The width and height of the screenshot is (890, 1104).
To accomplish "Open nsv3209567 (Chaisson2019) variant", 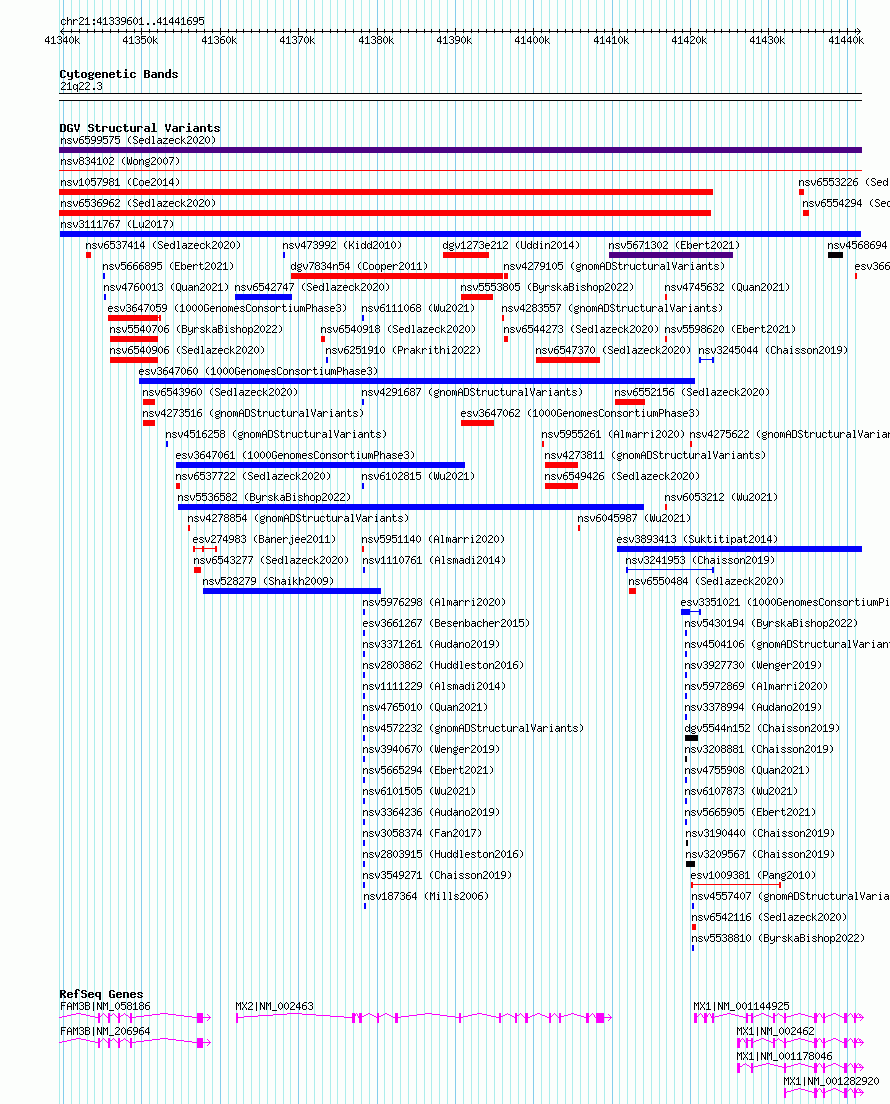I will pyautogui.click(x=760, y=854).
